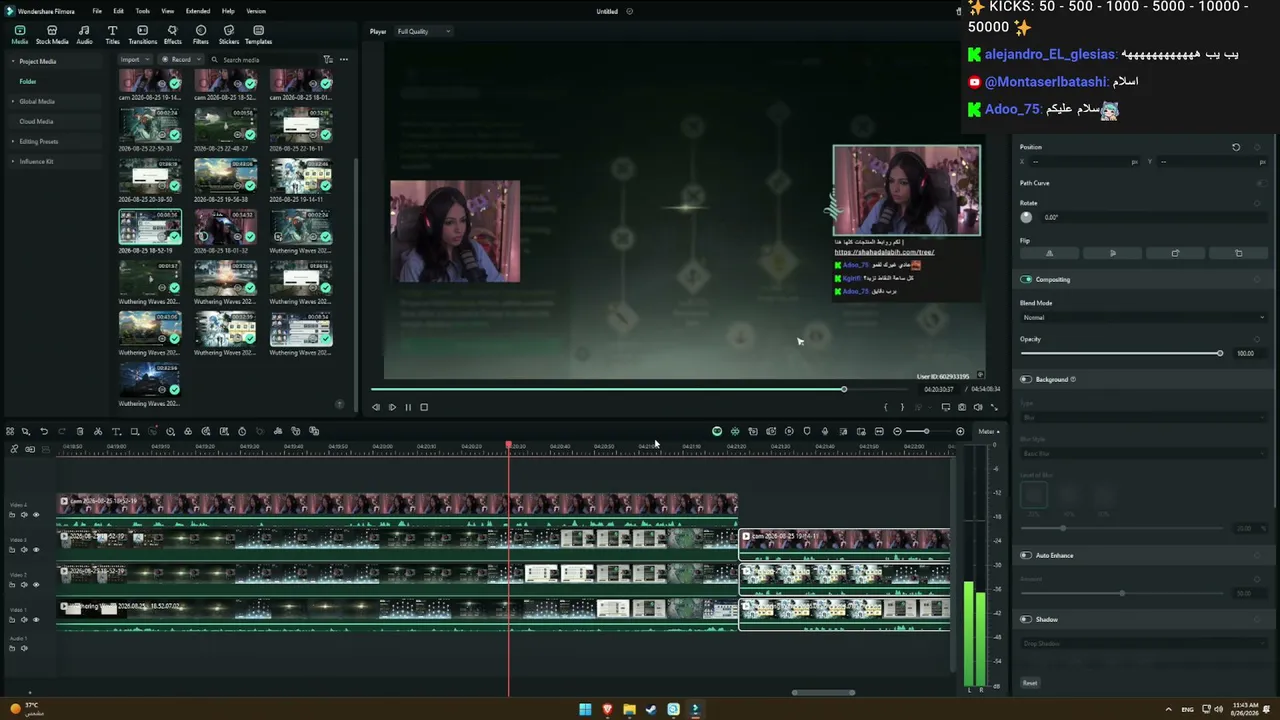Open the Tools menu
The image size is (1280, 720).
click(x=143, y=11)
